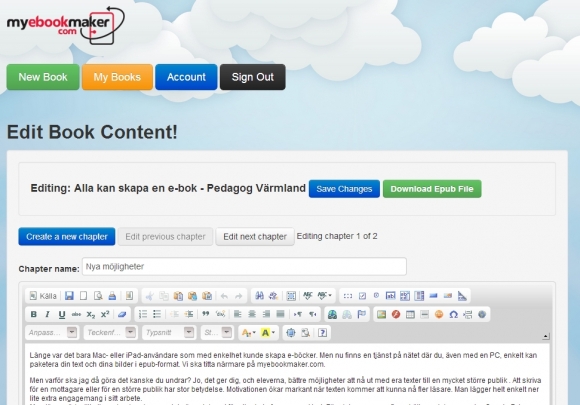Insert a bulleted list
This screenshot has width=580, height=405.
click(x=157, y=314)
